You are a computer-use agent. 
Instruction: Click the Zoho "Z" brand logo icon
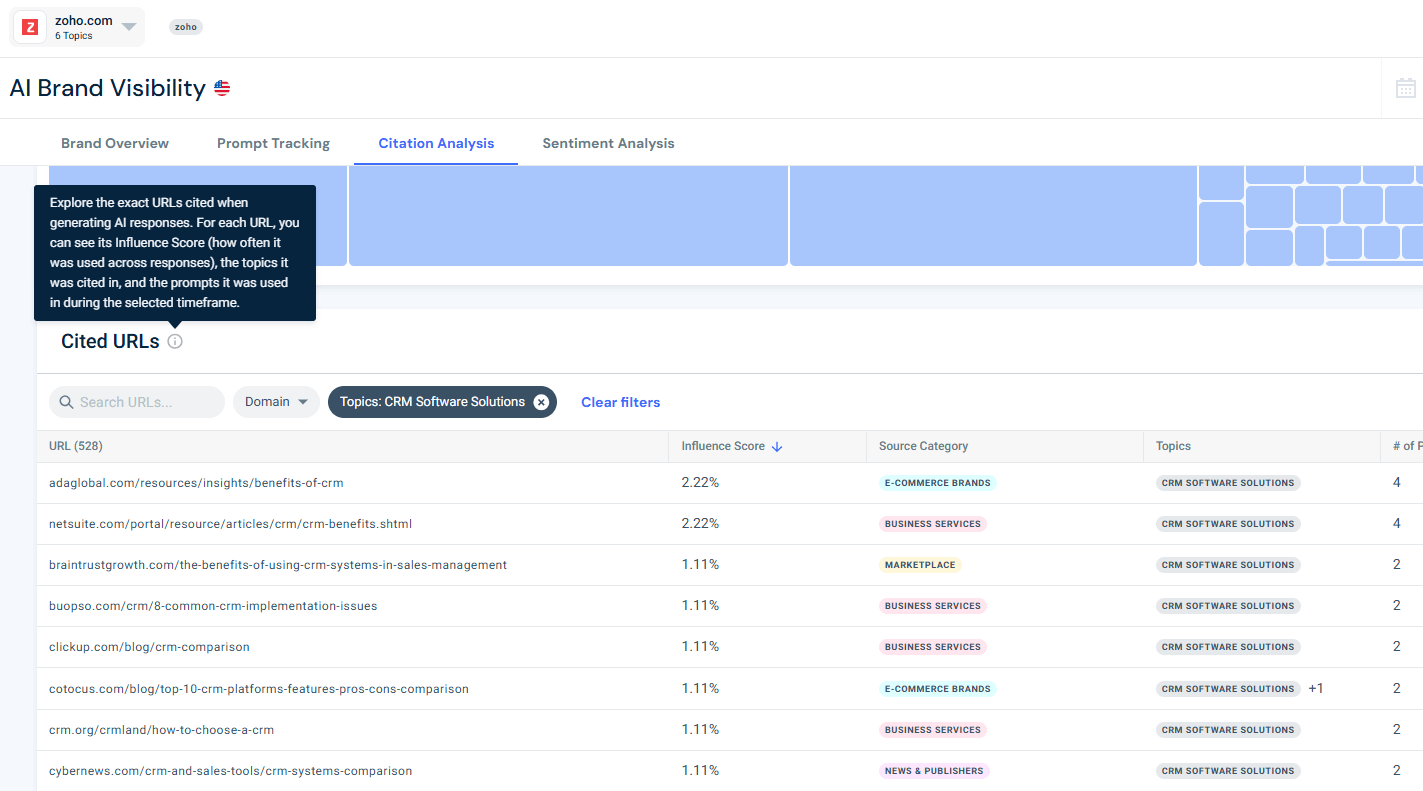pyautogui.click(x=29, y=26)
